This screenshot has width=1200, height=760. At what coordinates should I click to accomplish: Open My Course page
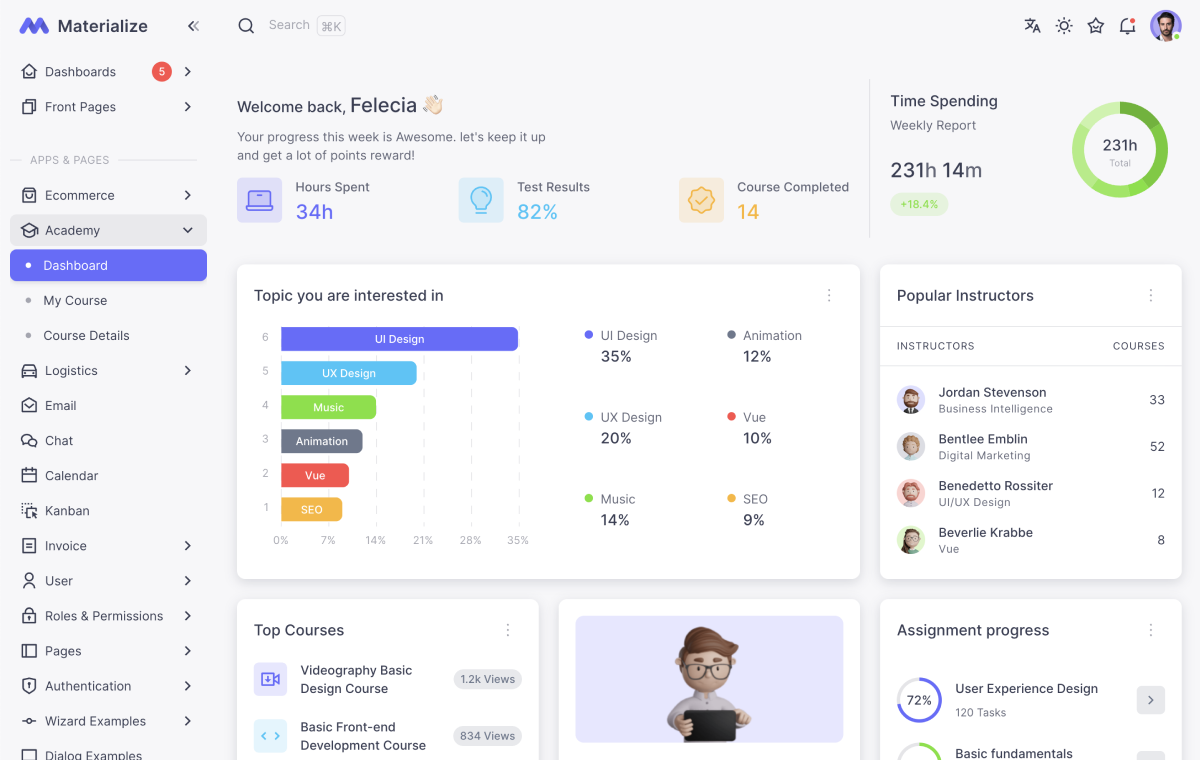point(76,300)
